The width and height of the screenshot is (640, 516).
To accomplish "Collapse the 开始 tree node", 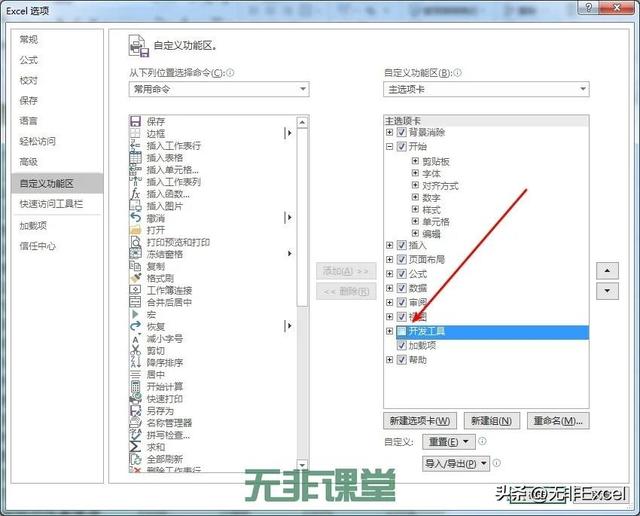I will (389, 146).
